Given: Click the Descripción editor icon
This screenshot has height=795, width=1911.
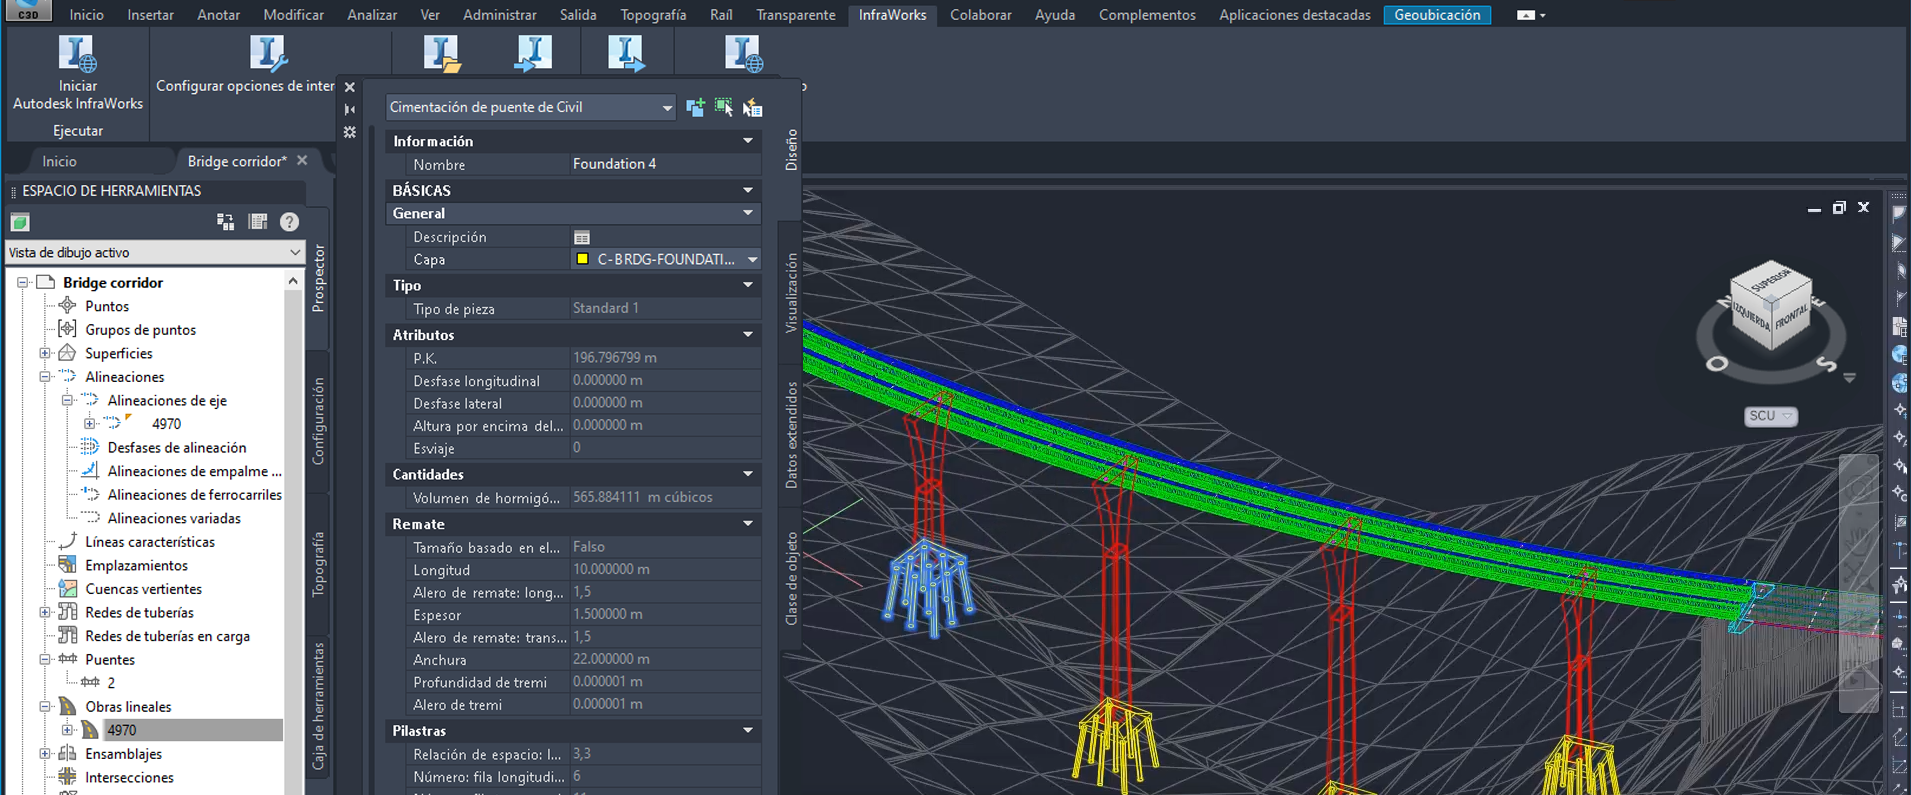Looking at the screenshot, I should tap(582, 237).
